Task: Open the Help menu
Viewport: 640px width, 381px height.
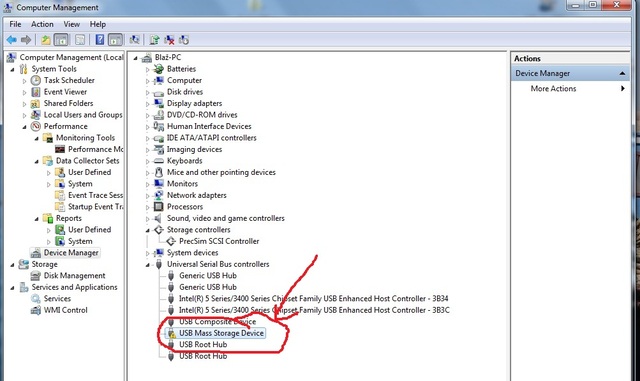Action: point(98,24)
